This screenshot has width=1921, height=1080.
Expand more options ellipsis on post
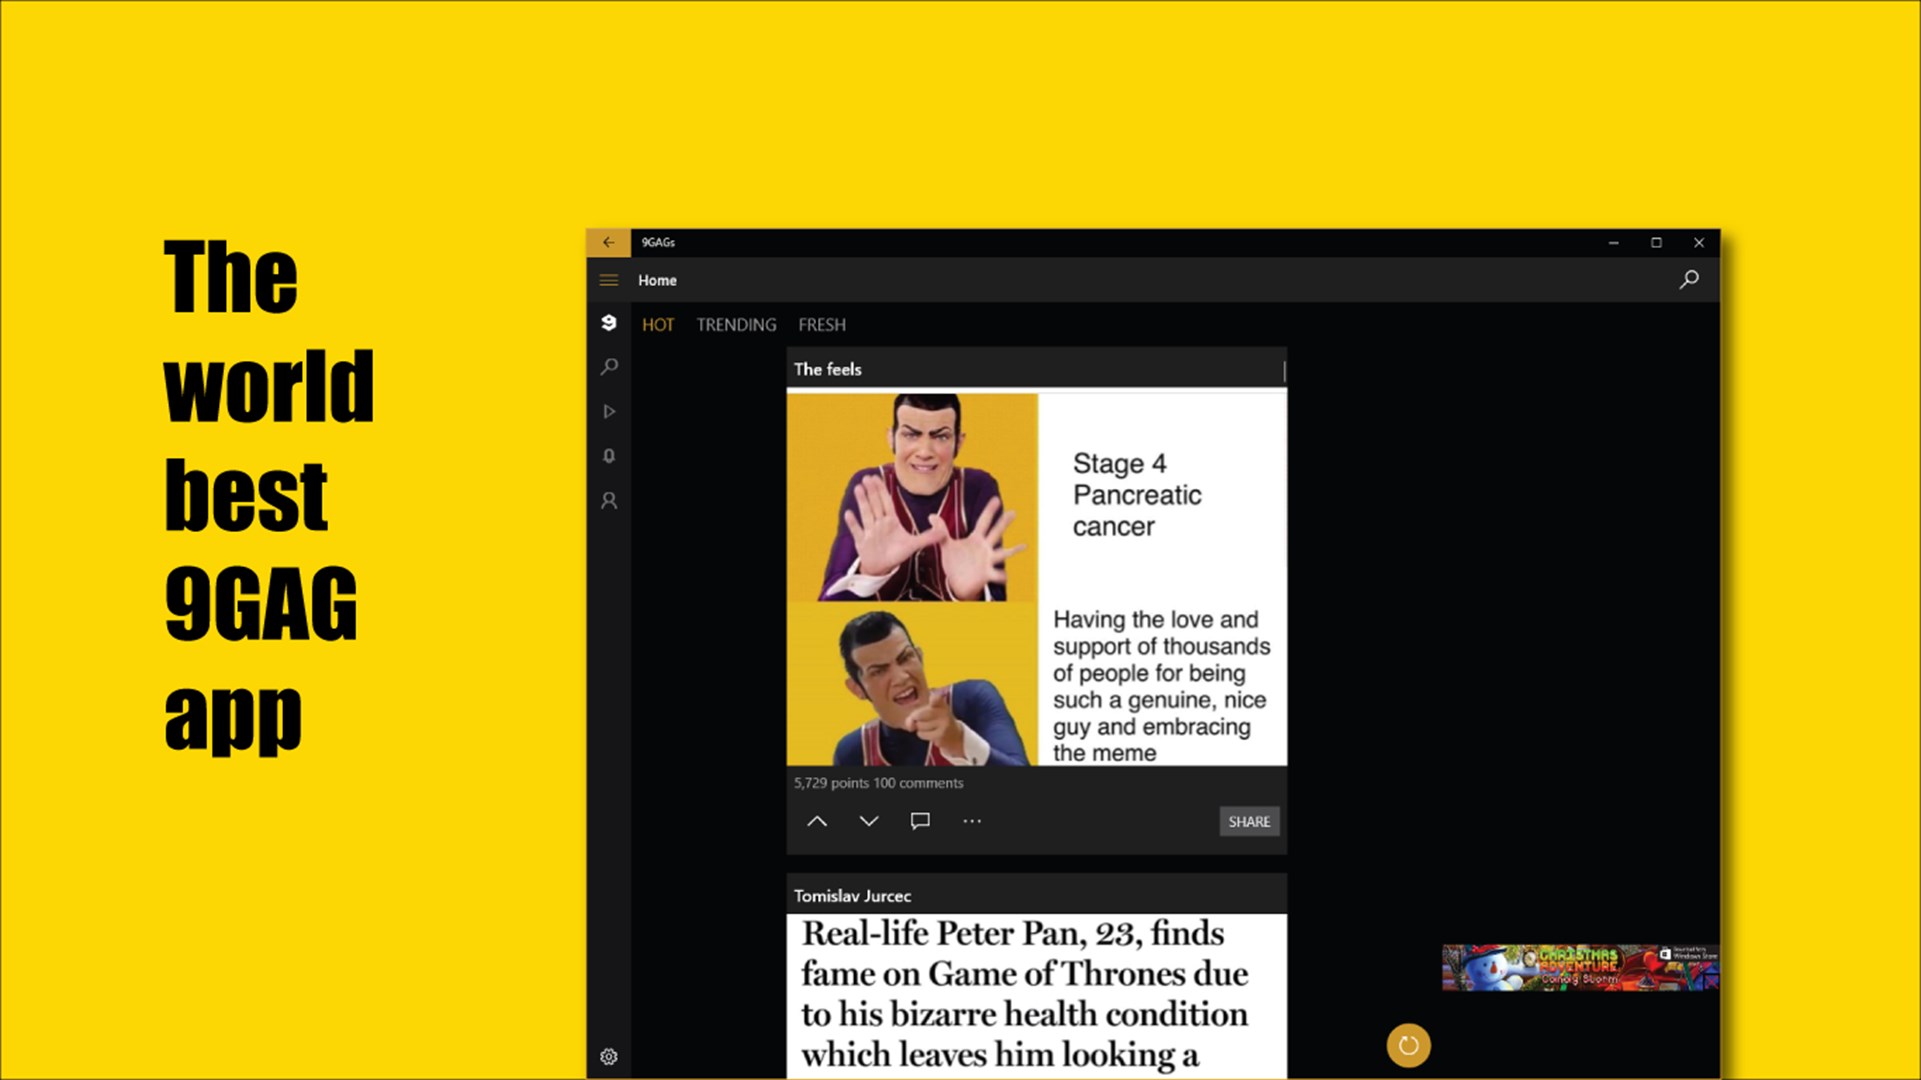pyautogui.click(x=972, y=821)
